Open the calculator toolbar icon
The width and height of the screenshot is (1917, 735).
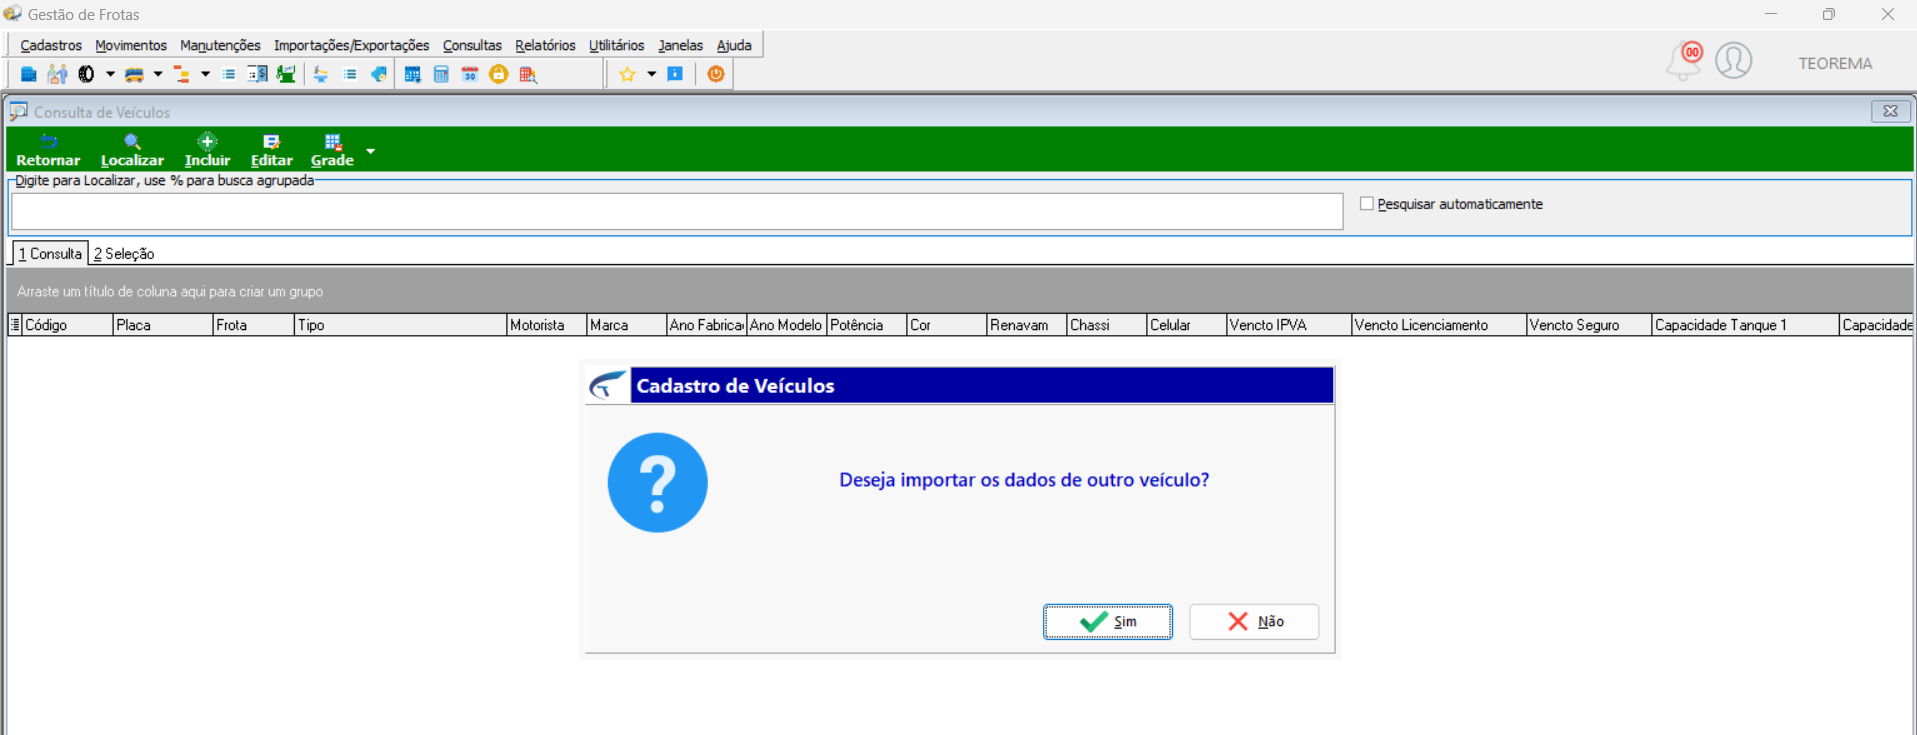[441, 74]
